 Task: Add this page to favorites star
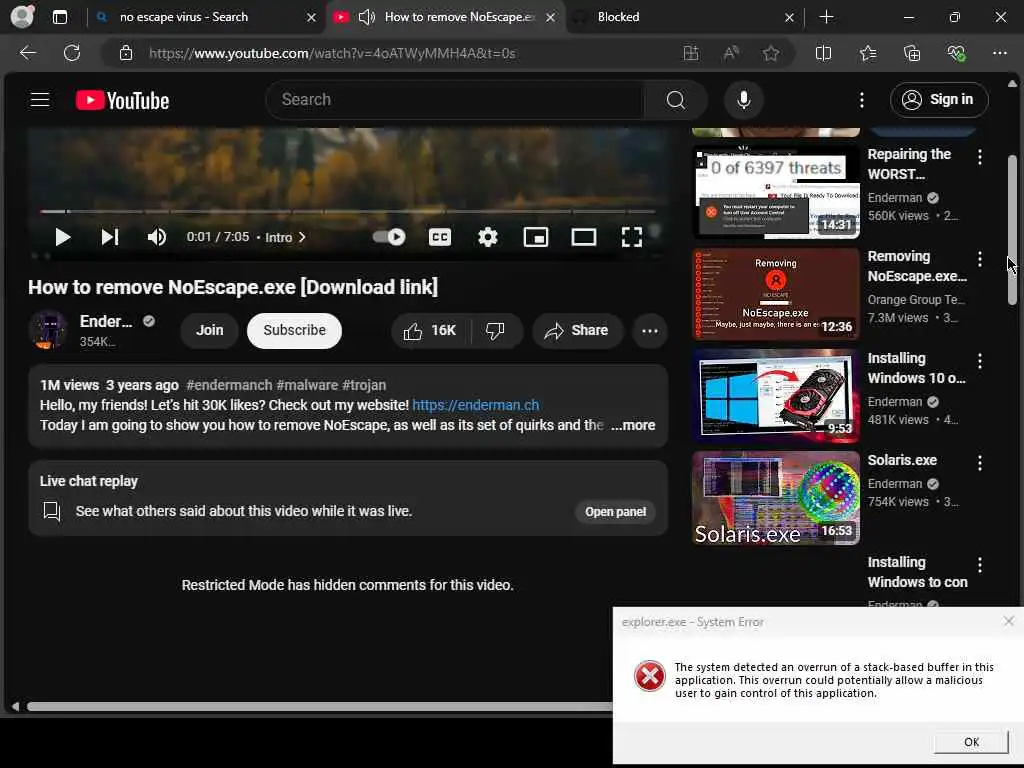(771, 53)
